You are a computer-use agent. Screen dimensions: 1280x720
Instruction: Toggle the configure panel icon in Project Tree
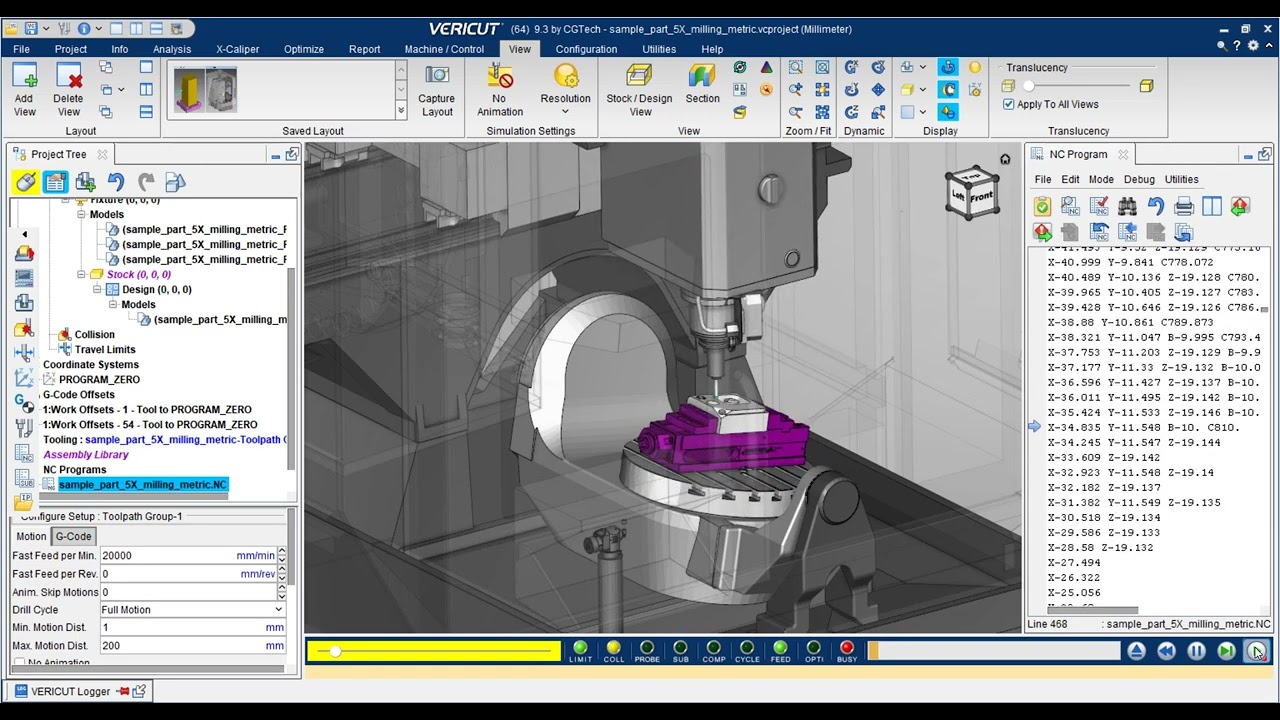tap(55, 182)
